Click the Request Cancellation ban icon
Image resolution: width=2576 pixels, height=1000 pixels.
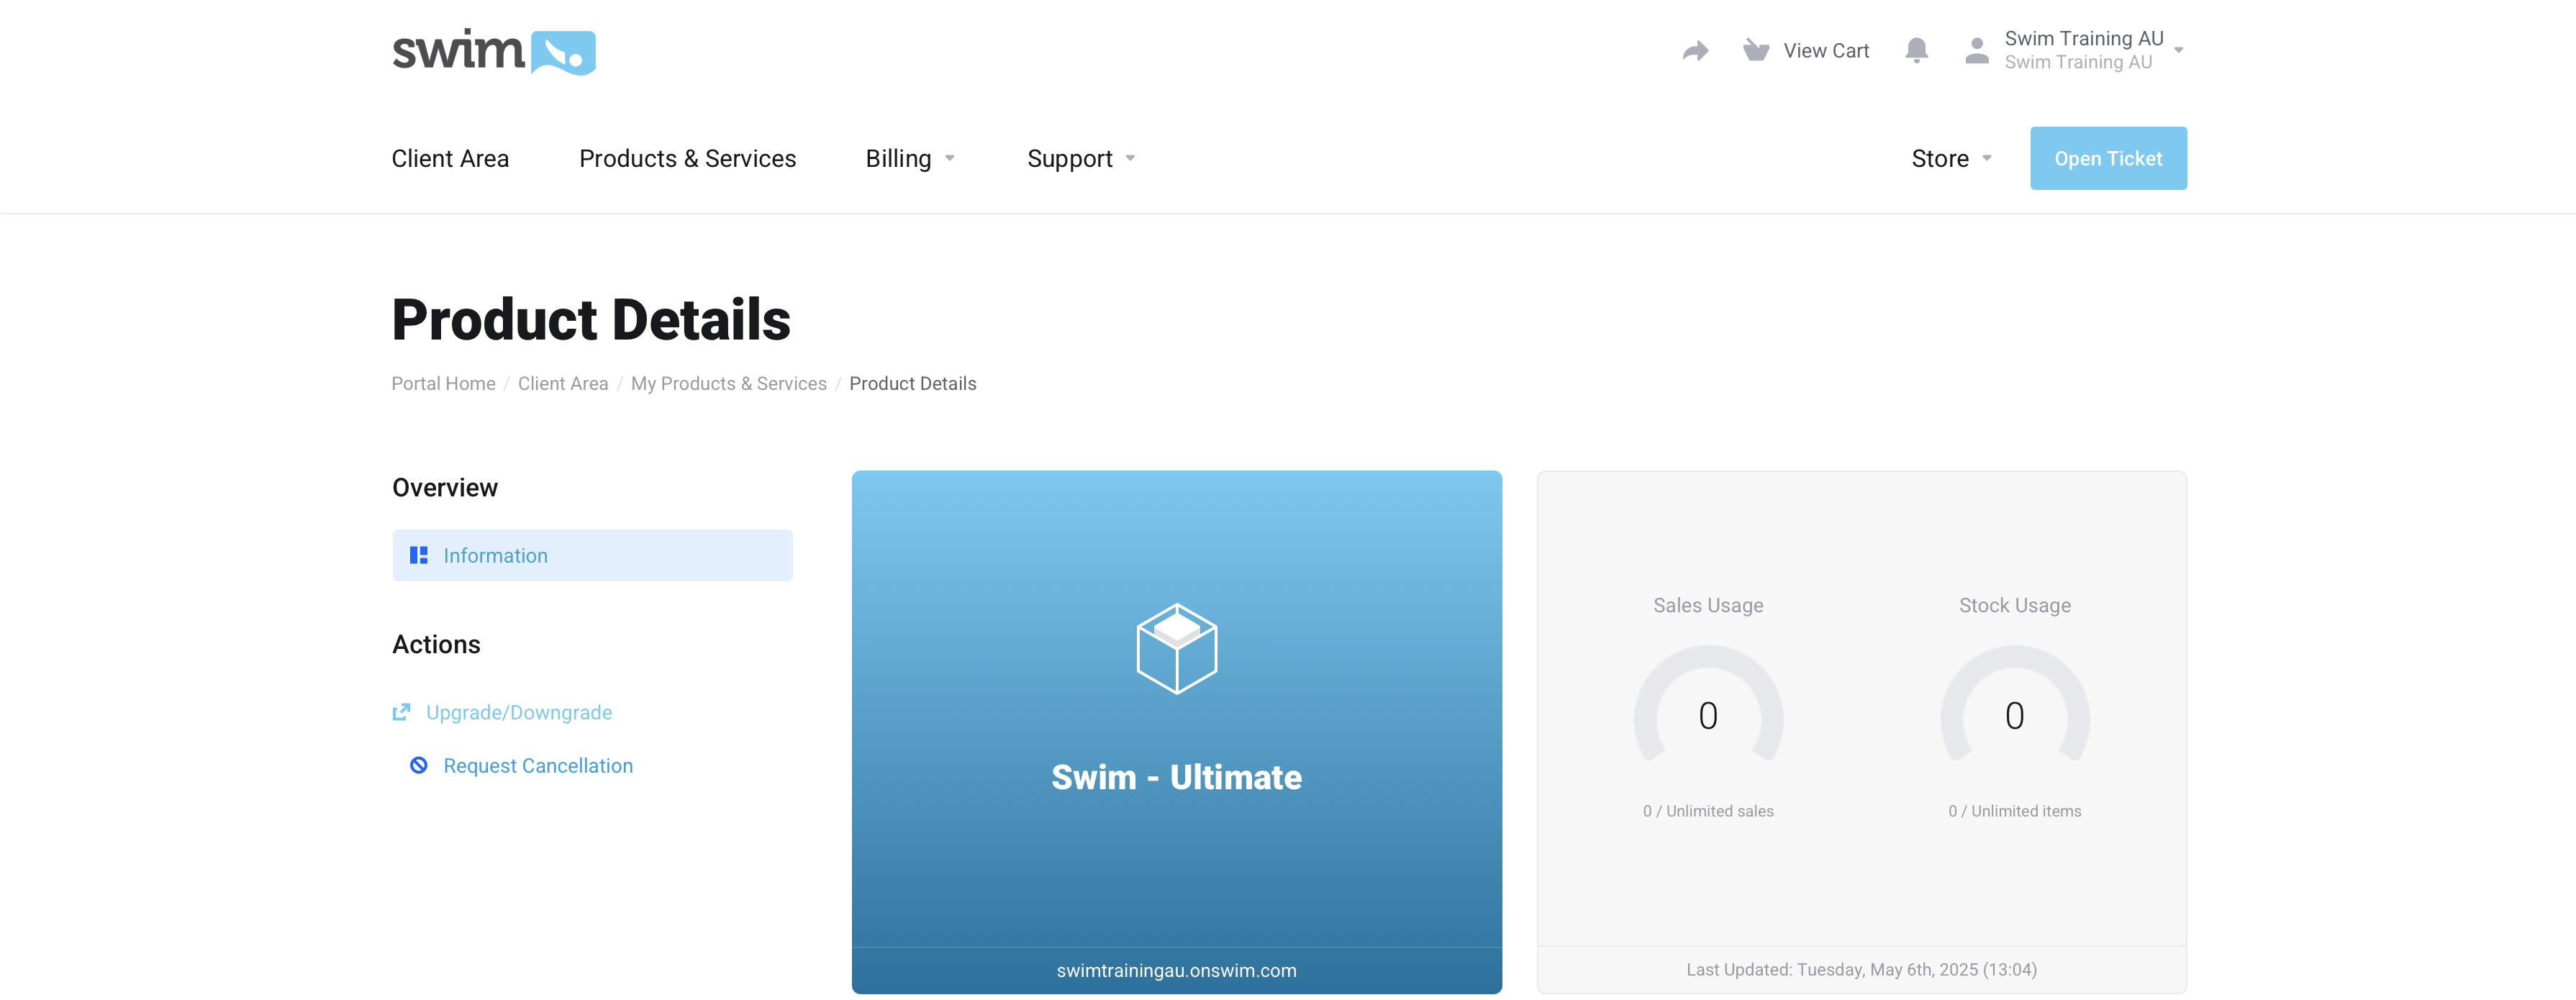pyautogui.click(x=419, y=765)
